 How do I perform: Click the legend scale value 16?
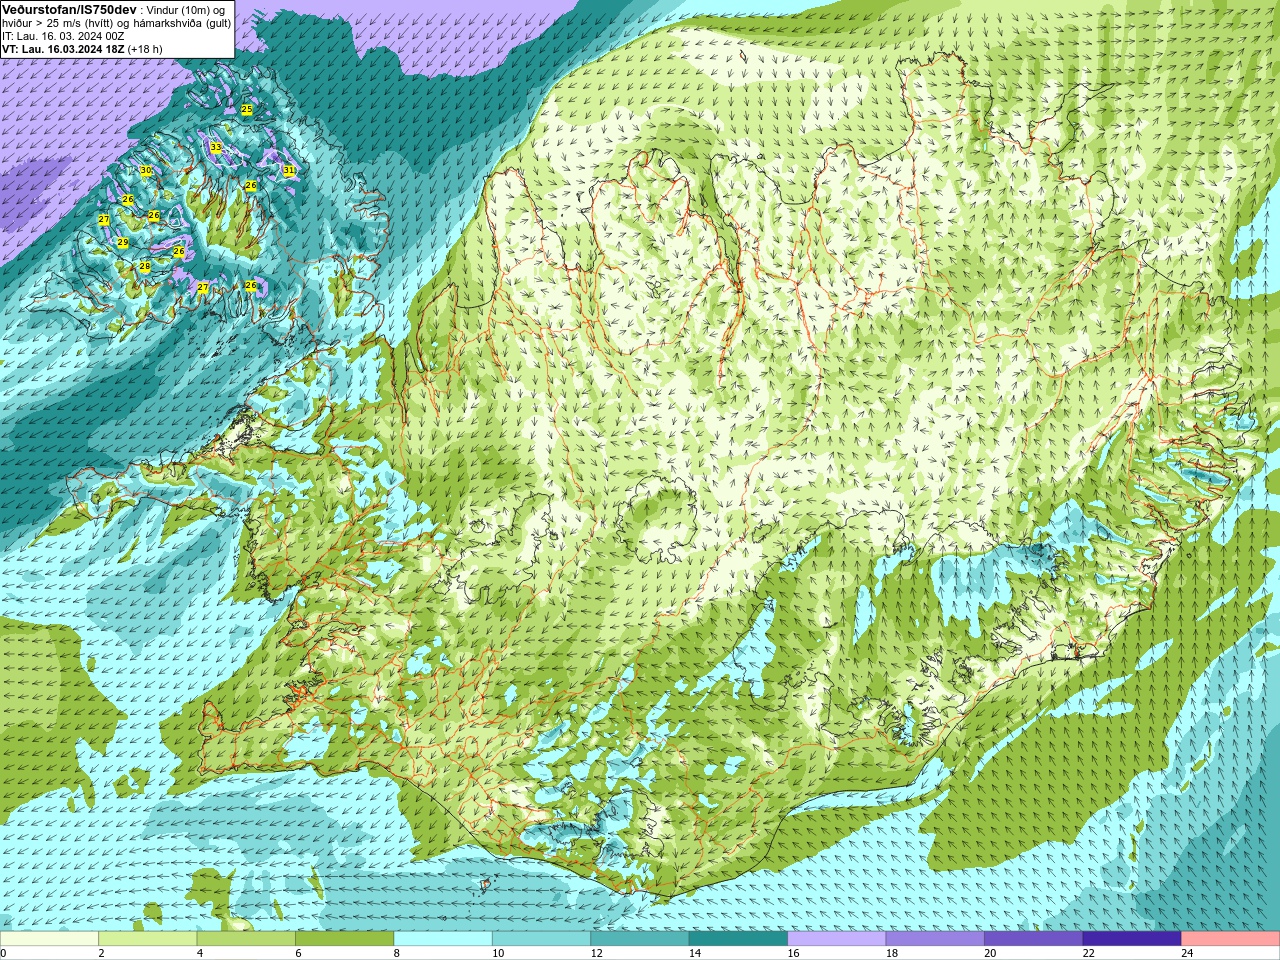(x=793, y=954)
